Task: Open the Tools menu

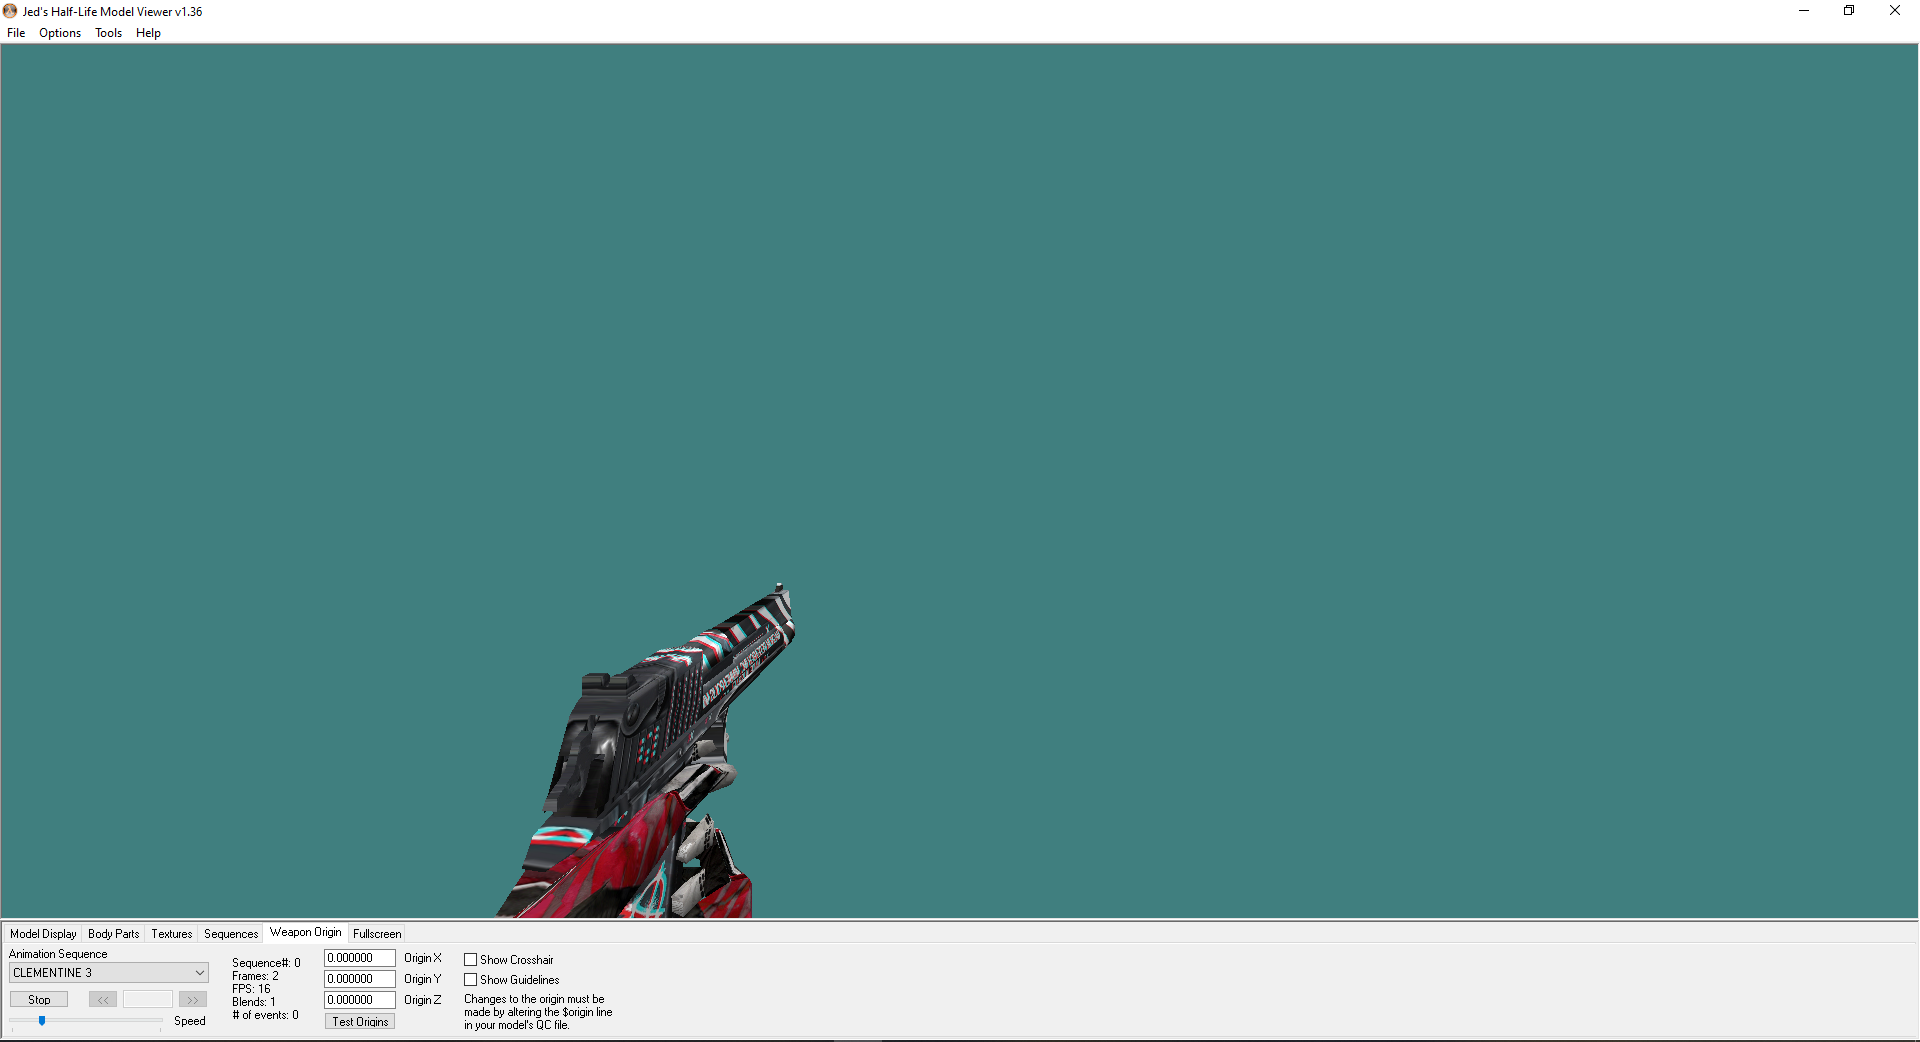Action: click(x=108, y=33)
